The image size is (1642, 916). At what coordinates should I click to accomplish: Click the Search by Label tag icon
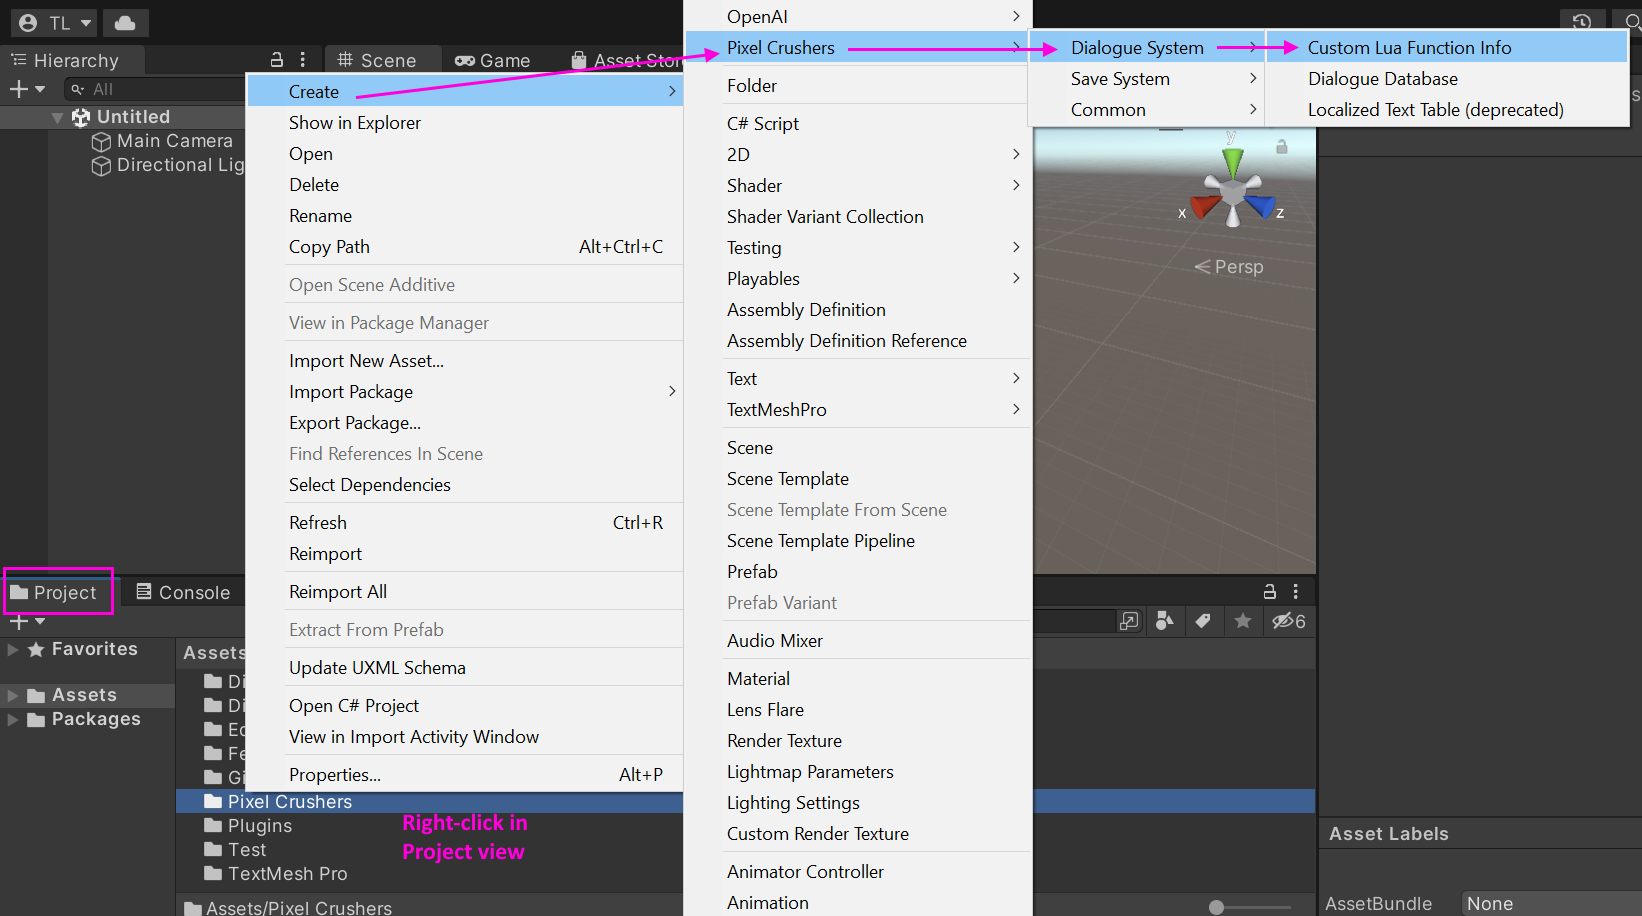[x=1203, y=621]
